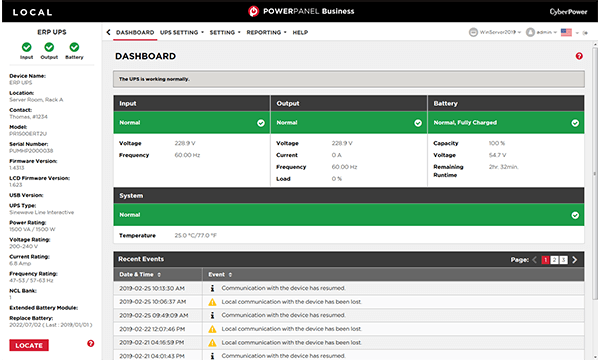This screenshot has height=360, width=600.
Task: Click the WinServer2019 host icon
Action: (473, 32)
